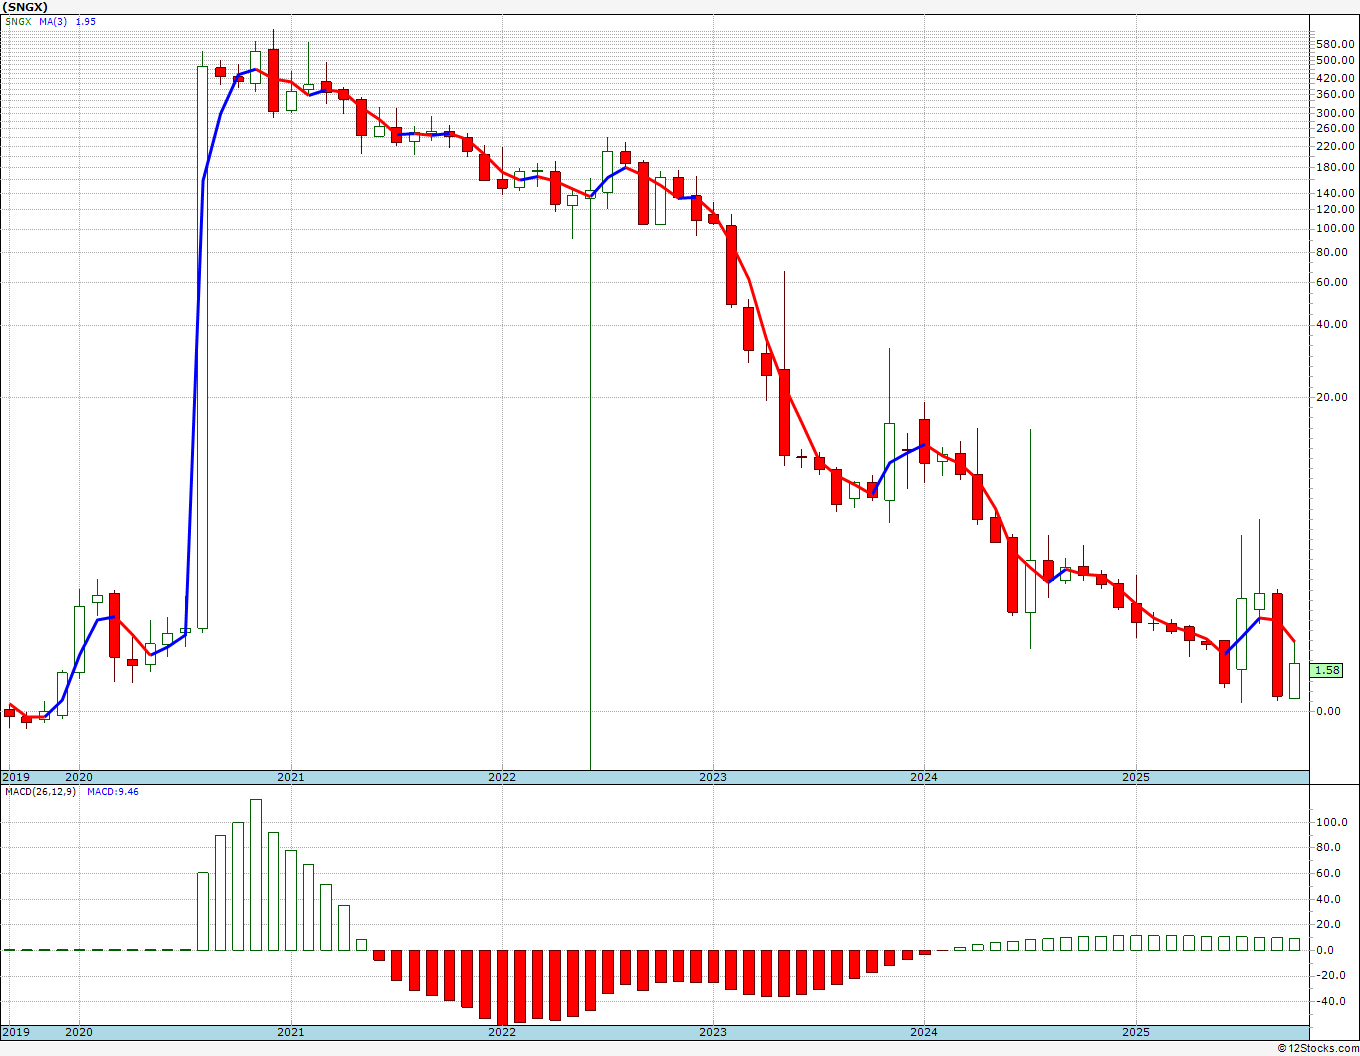This screenshot has height=1056, width=1360.
Task: Click the 120.00 price axis label
Action: [x=1335, y=209]
